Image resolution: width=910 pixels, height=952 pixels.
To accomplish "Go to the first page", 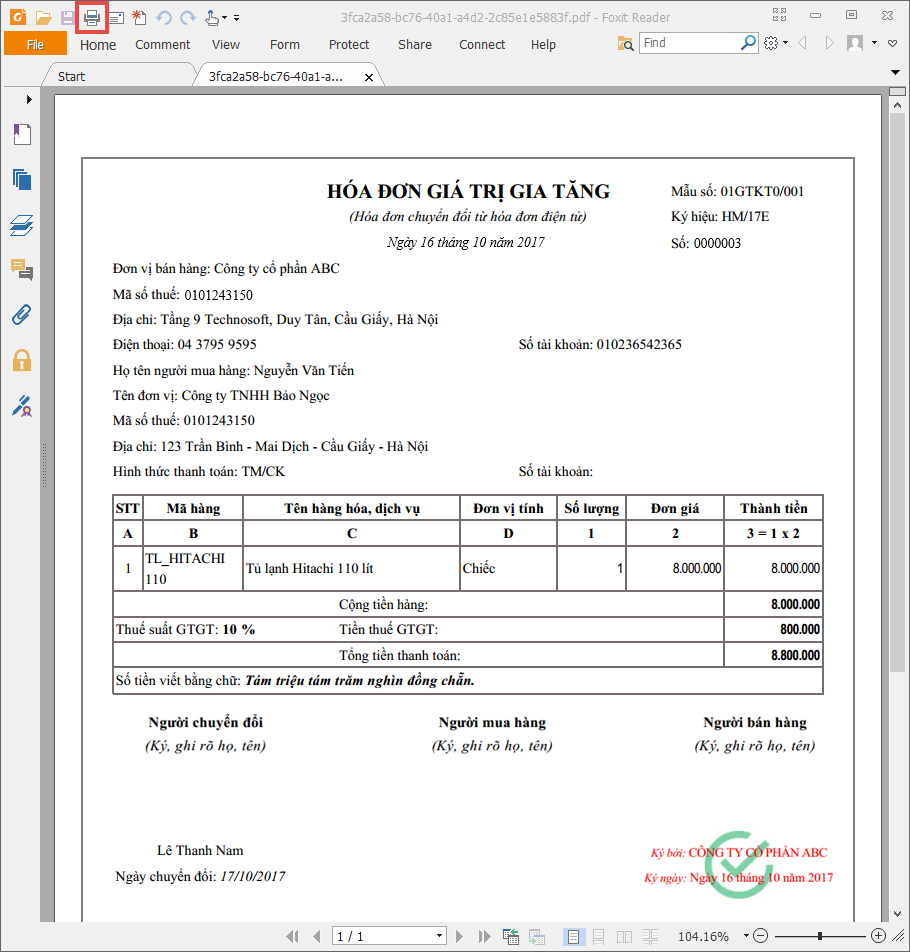I will click(x=293, y=937).
